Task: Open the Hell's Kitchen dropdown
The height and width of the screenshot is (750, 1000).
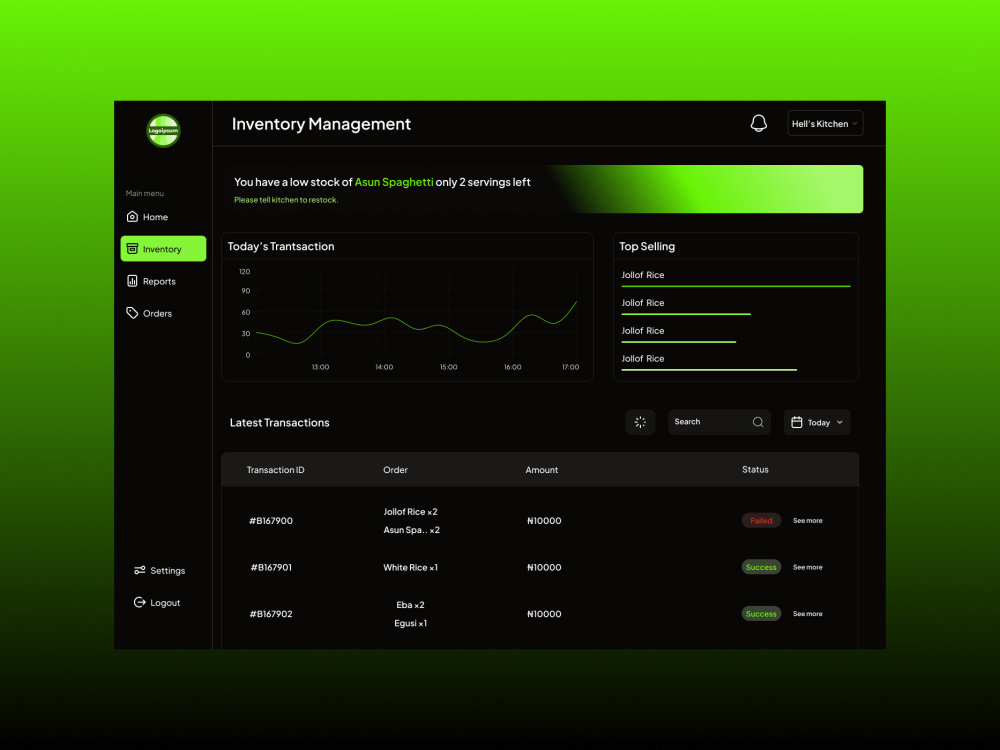Action: click(x=825, y=124)
